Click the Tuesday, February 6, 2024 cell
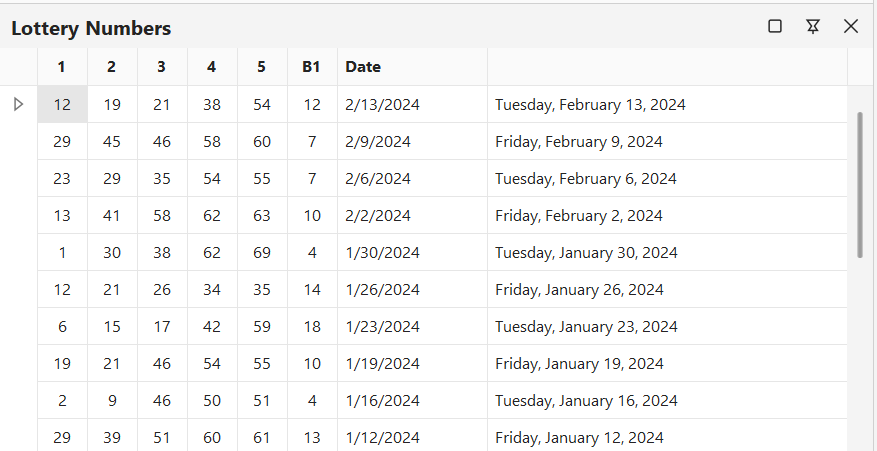Viewport: 877px width, 451px height. point(586,178)
